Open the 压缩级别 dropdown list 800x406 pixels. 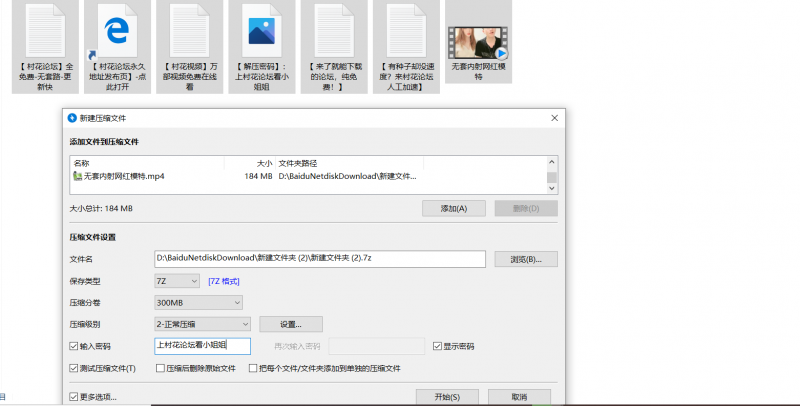pyautogui.click(x=202, y=324)
